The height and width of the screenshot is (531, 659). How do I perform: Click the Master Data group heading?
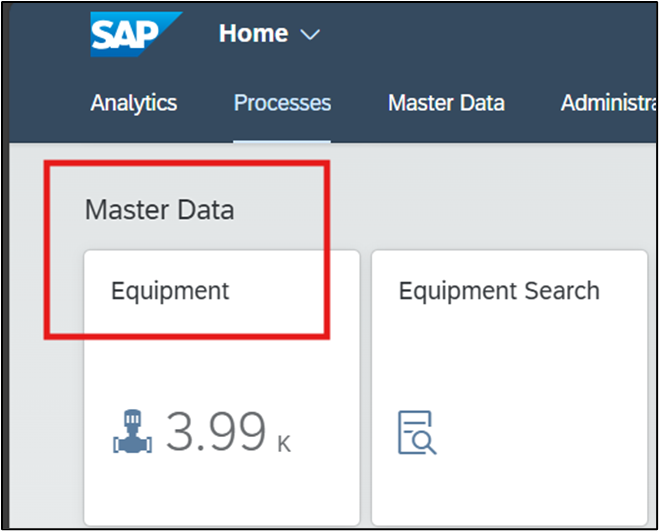tap(159, 210)
